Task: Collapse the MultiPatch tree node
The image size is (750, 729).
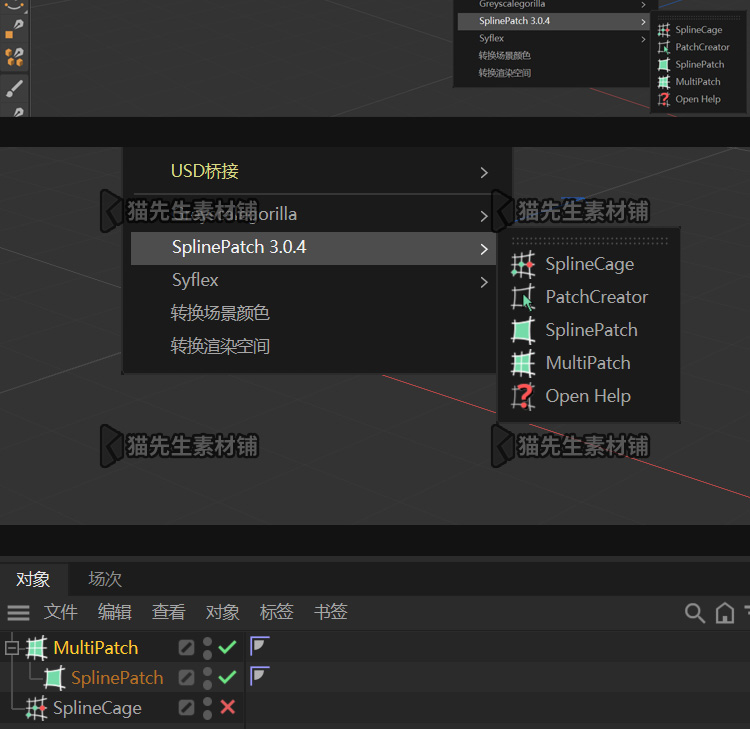Action: tap(12, 648)
